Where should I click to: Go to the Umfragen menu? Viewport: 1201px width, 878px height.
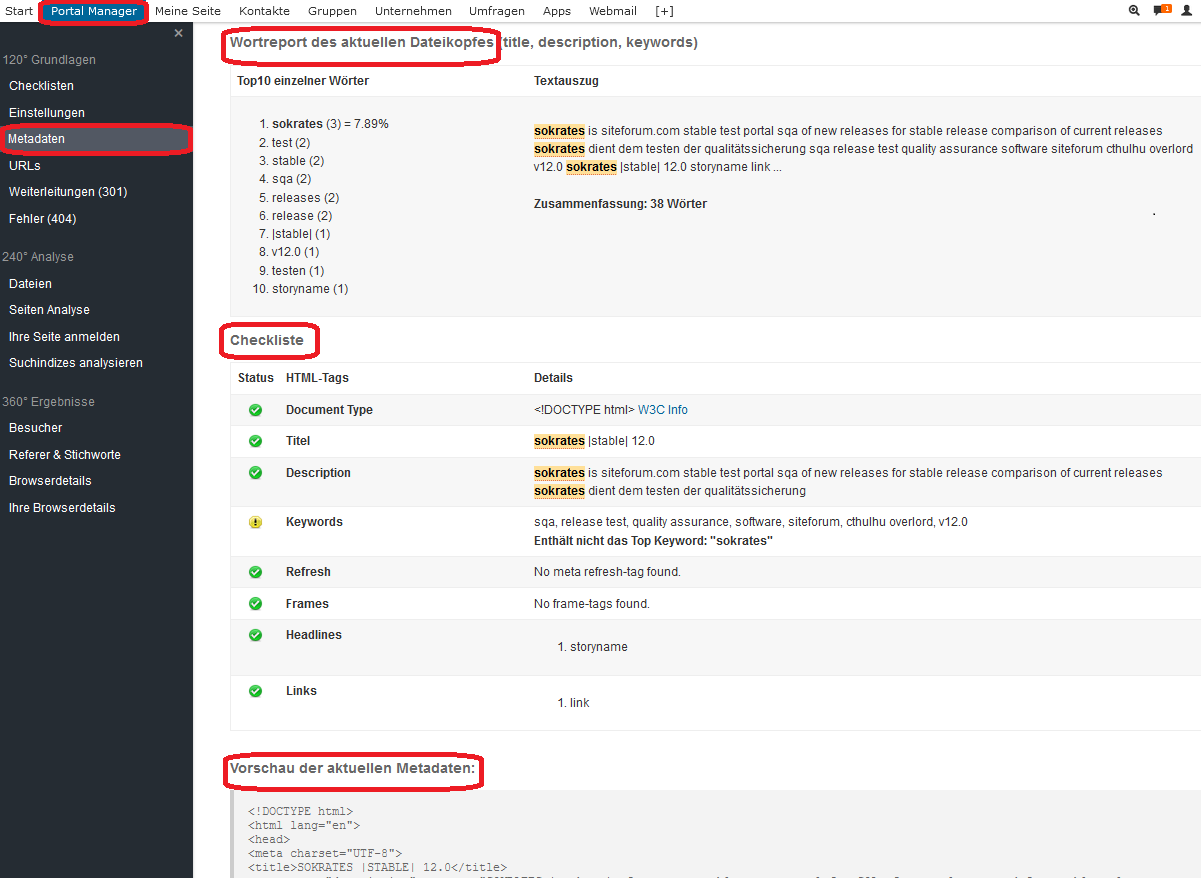(x=497, y=11)
